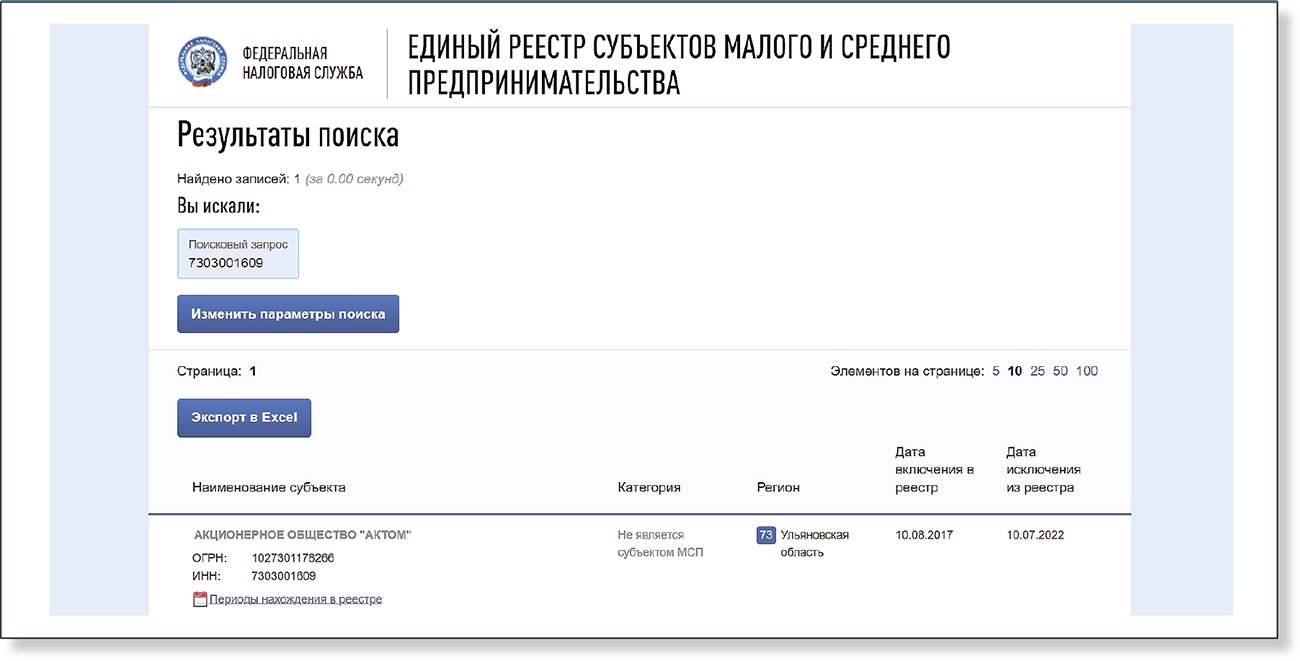Click the ЕДИНЫЙ РЕЕСТР СУБЪЕКТОВ site title
Screen dimensions: 1300x661
[678, 64]
